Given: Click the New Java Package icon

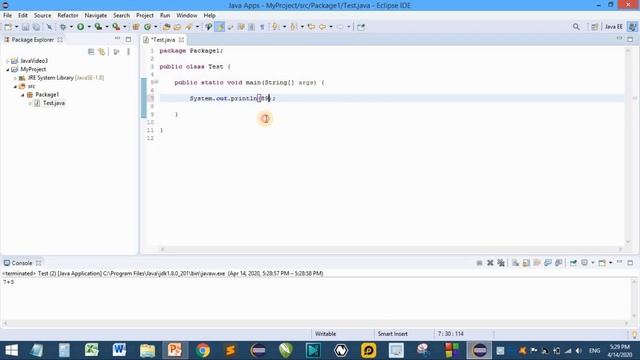Looking at the screenshot, I should 136,27.
